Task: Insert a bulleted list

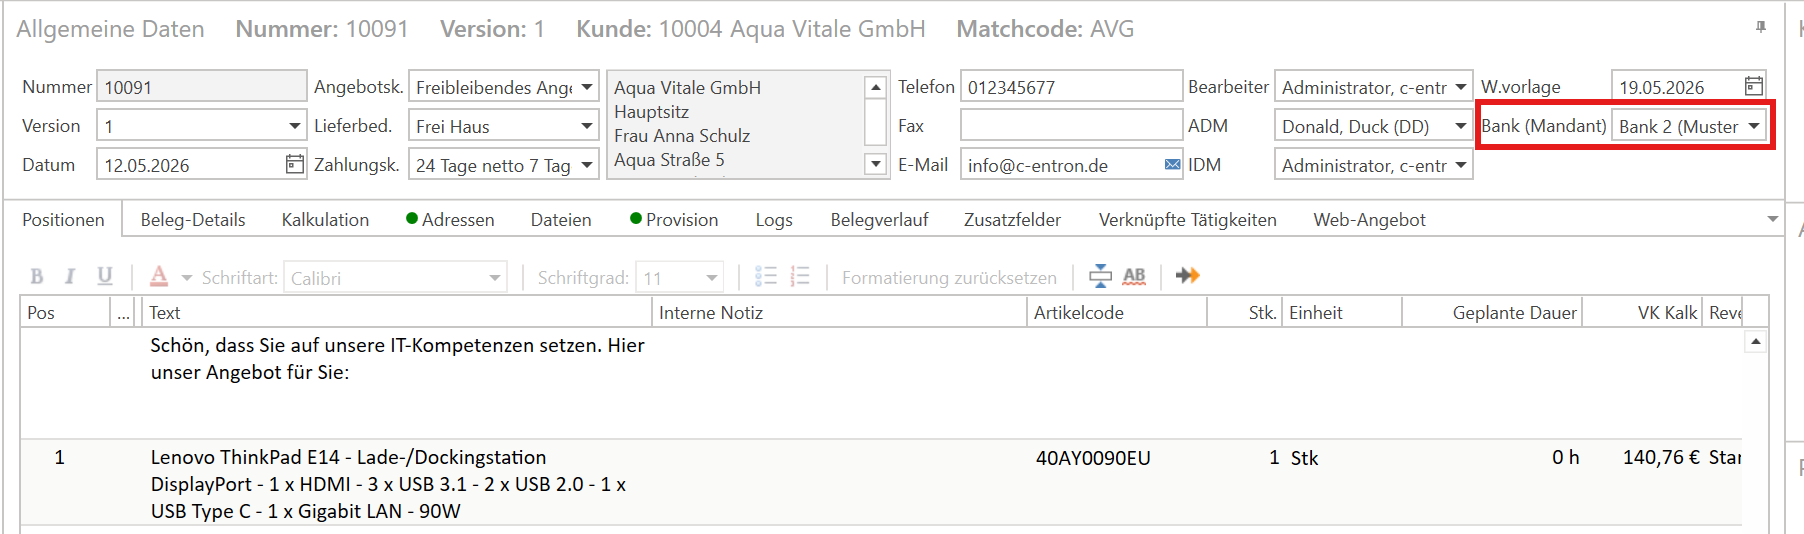Action: tap(766, 277)
